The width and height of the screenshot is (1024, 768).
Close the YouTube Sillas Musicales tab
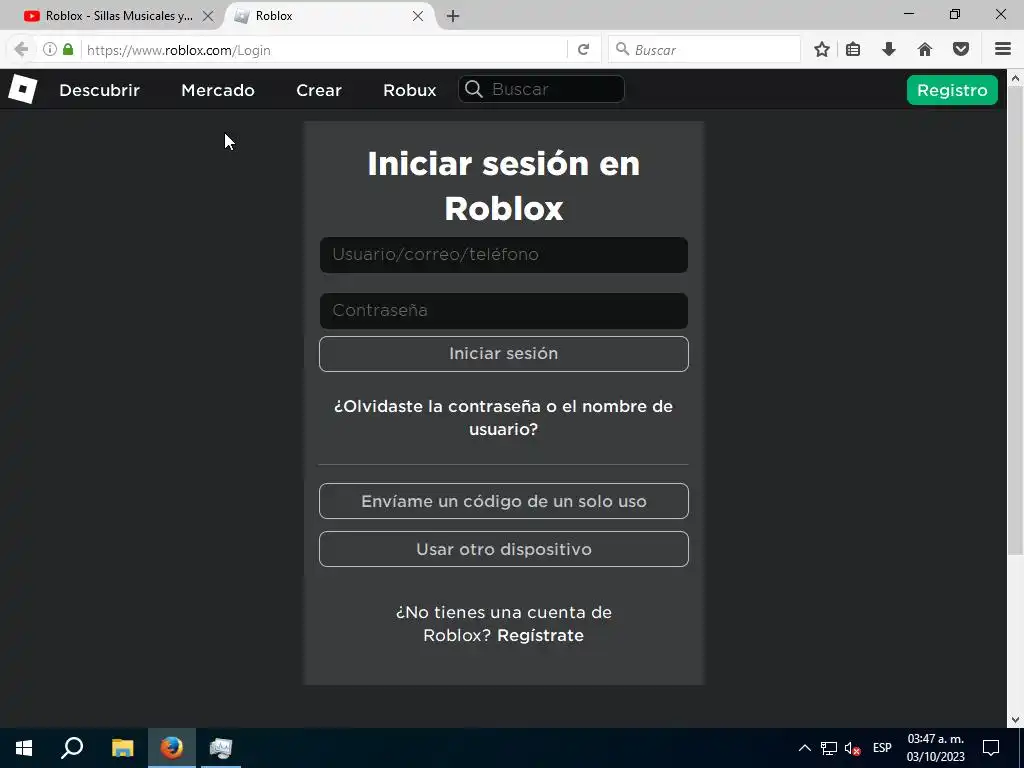(208, 16)
